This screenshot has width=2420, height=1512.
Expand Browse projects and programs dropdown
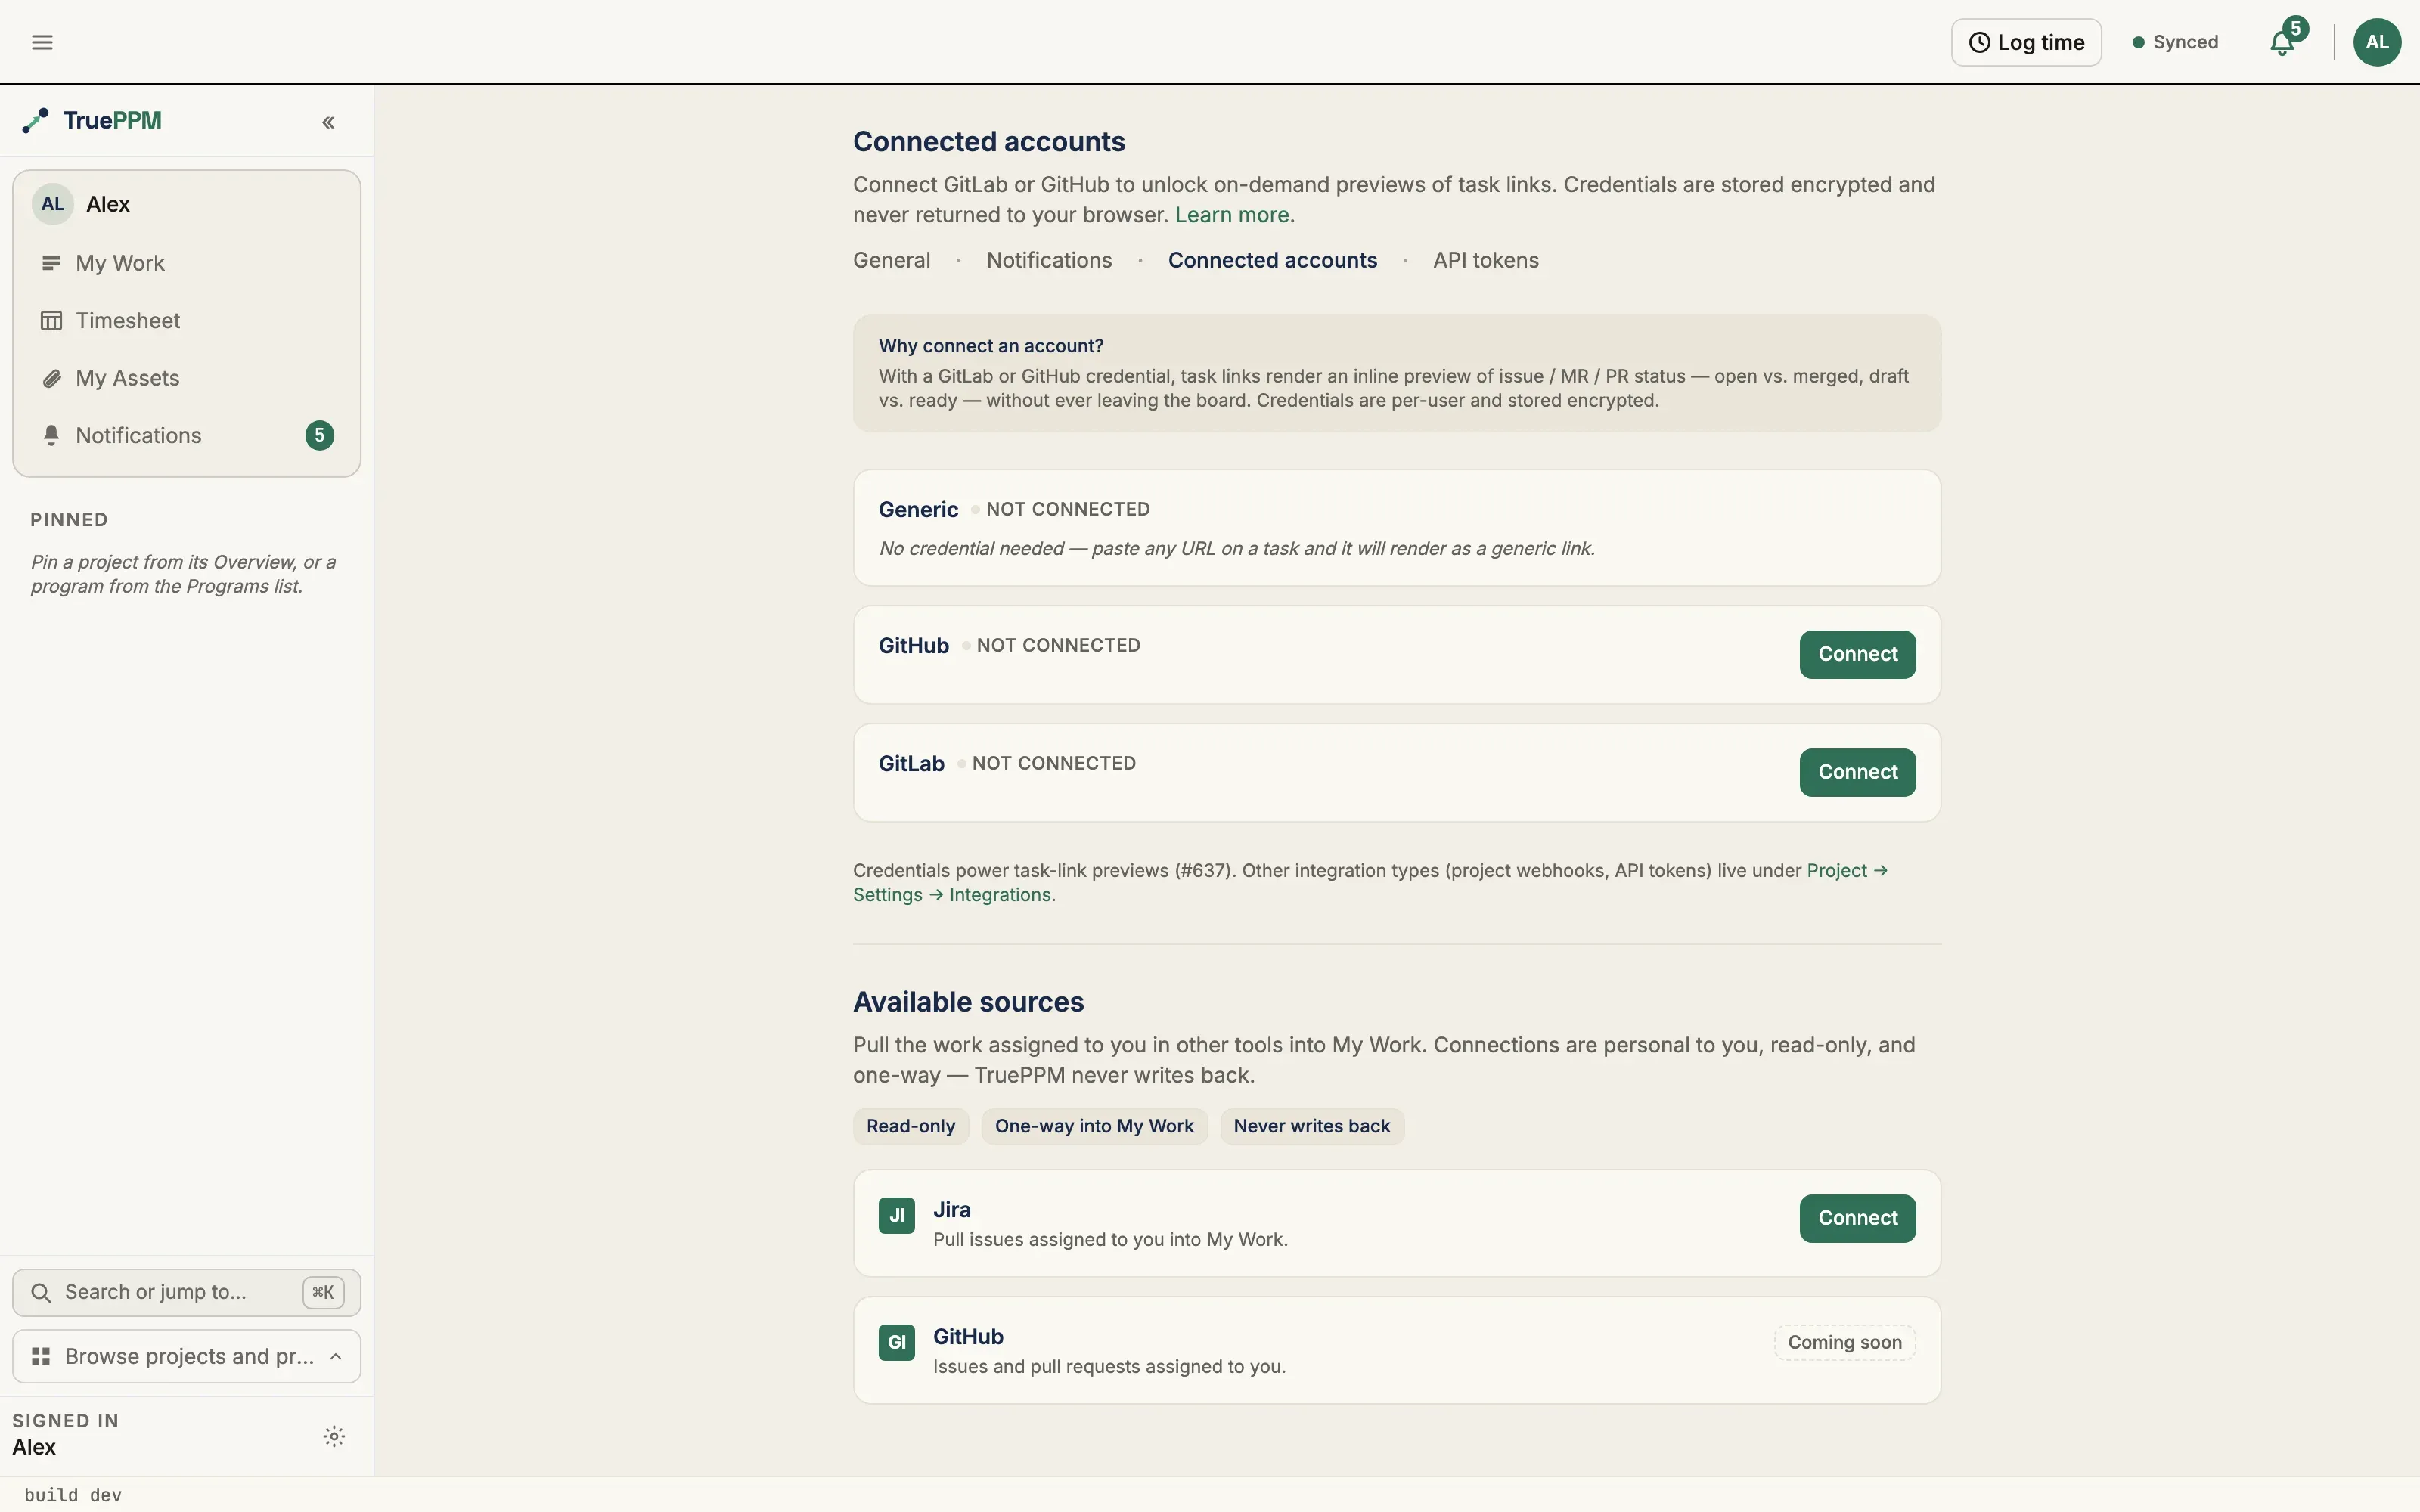pyautogui.click(x=186, y=1356)
